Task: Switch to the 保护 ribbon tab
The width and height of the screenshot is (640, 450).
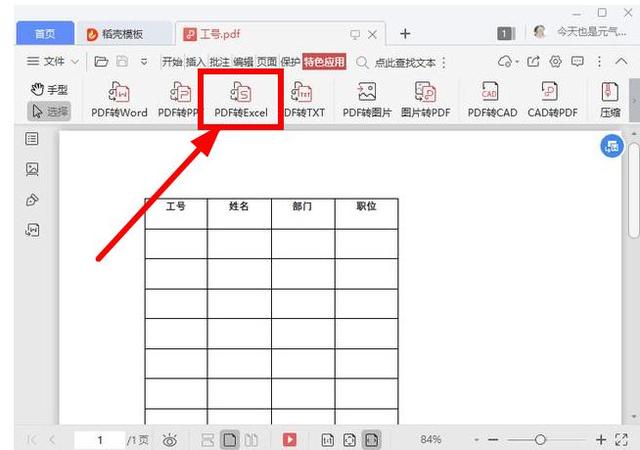Action: 291,62
